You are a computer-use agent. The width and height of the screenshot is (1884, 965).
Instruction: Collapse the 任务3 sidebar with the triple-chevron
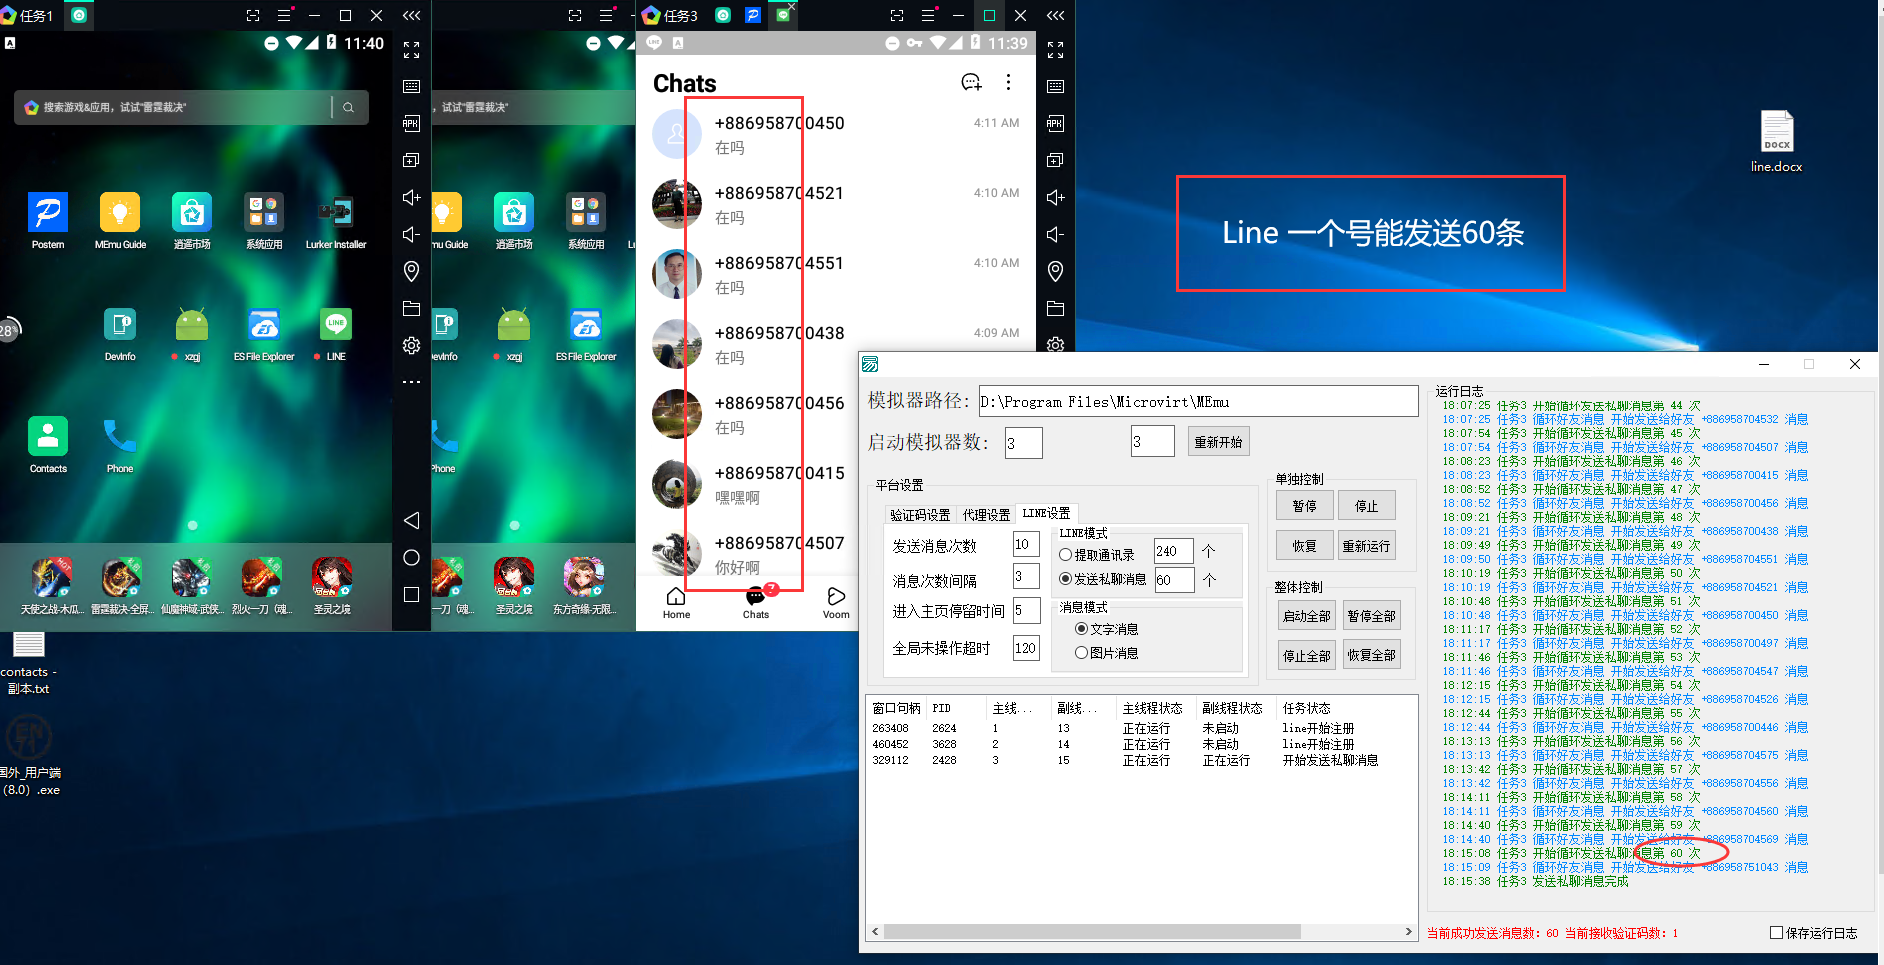click(x=1055, y=15)
